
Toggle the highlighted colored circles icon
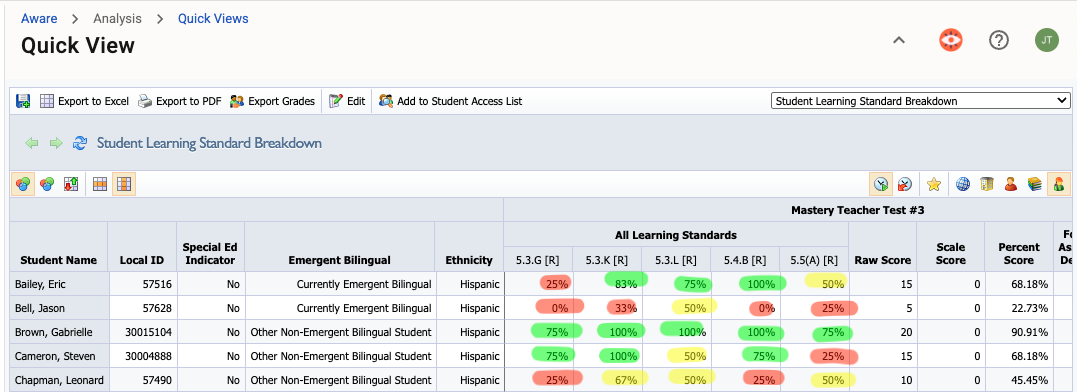(x=23, y=184)
